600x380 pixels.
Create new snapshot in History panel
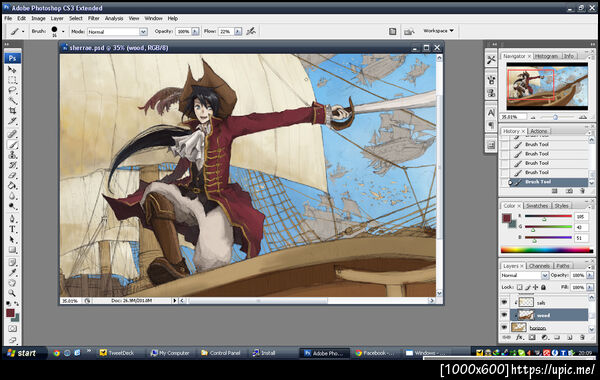coord(569,191)
